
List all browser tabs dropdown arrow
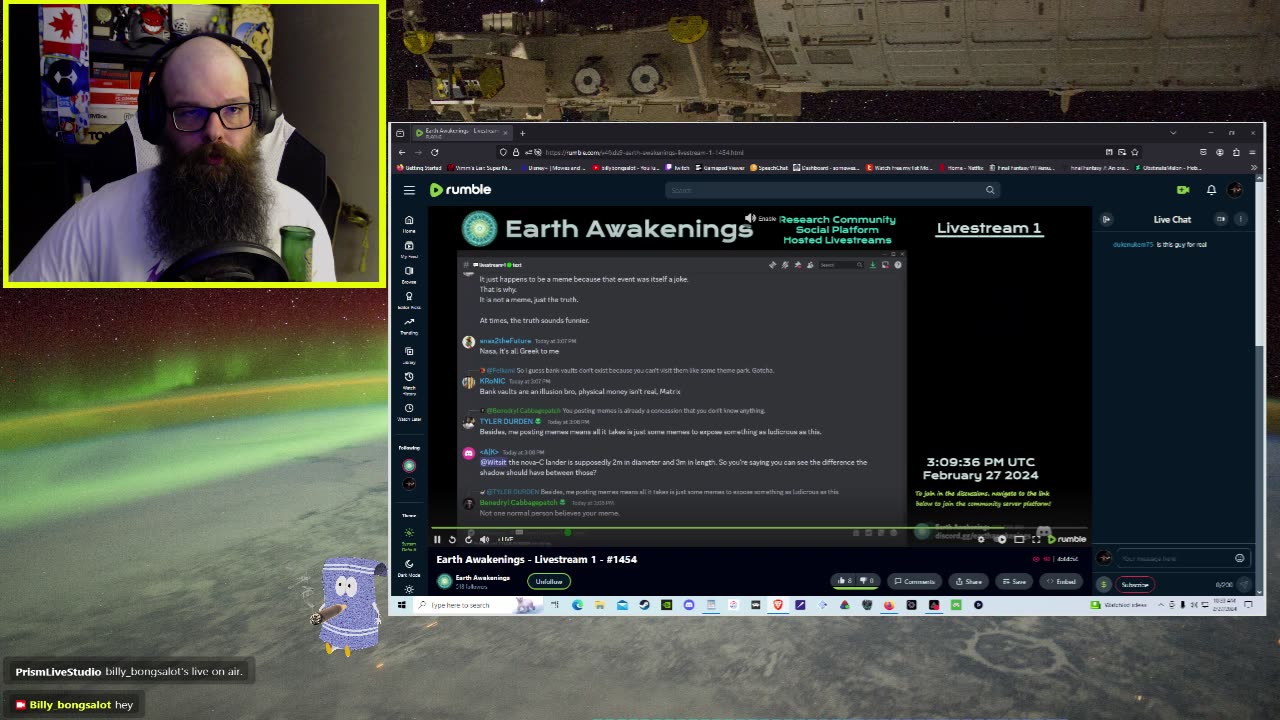[1173, 133]
